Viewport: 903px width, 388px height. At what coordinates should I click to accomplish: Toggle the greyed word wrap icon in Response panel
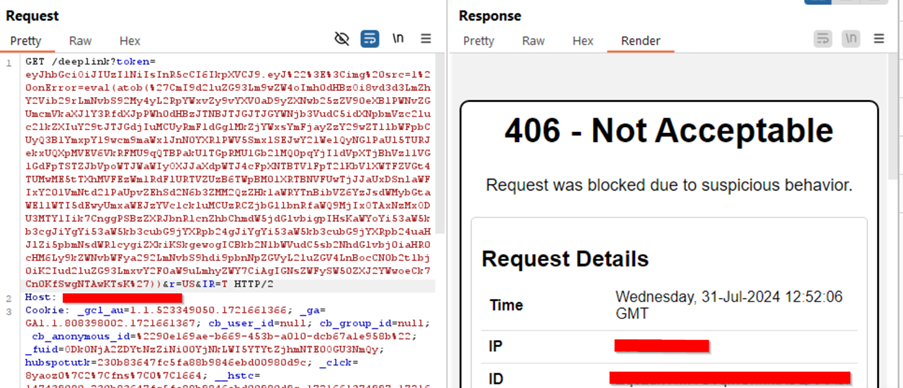(x=823, y=39)
